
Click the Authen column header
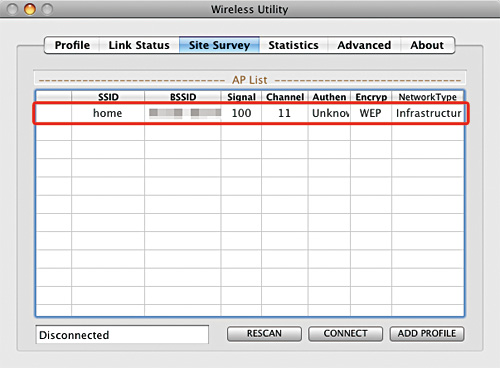329,97
